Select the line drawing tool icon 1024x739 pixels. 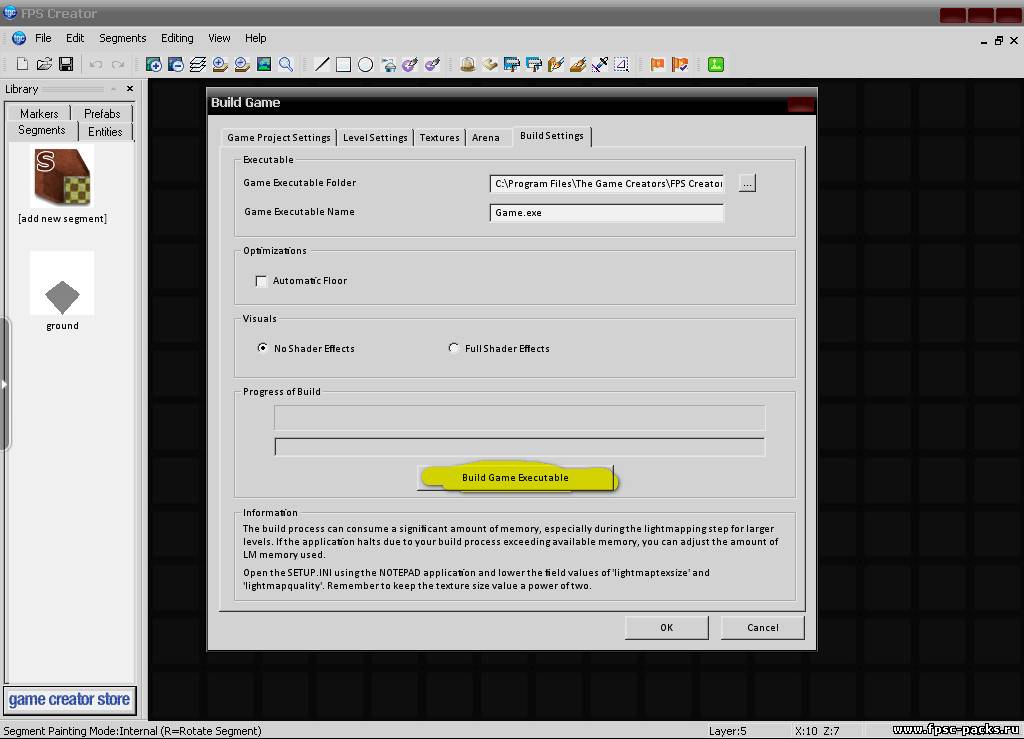pos(322,64)
